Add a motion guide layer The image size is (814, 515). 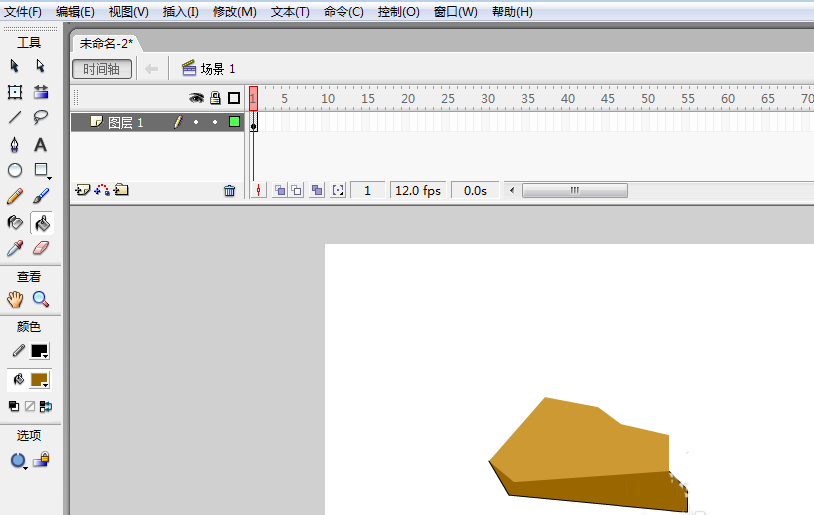(102, 190)
